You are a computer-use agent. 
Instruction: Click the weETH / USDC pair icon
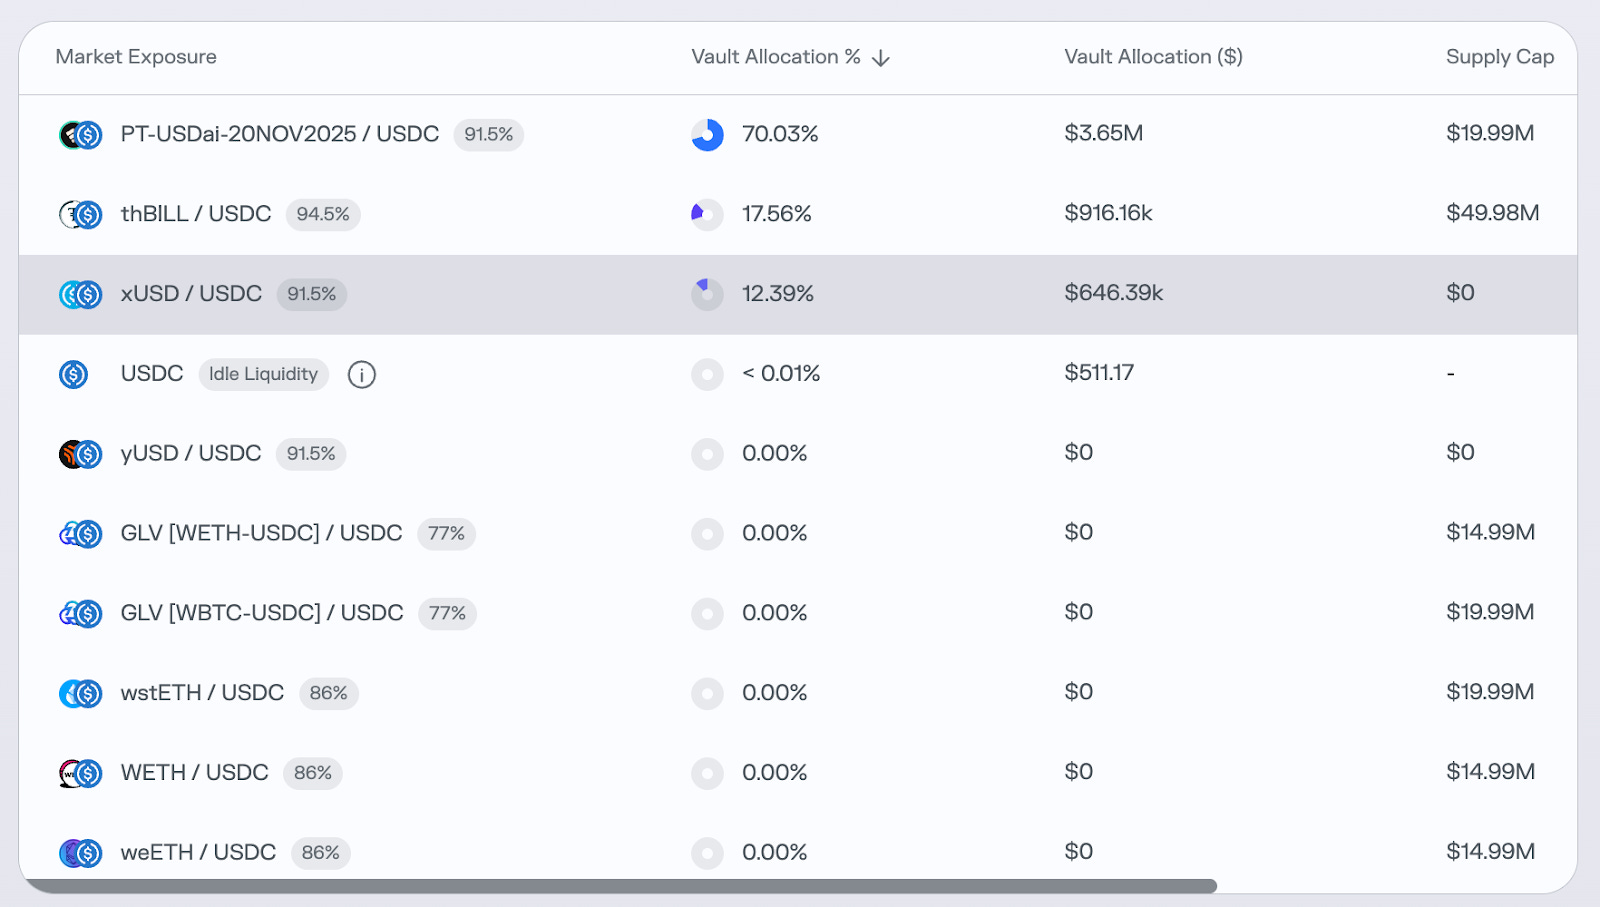[x=80, y=853]
